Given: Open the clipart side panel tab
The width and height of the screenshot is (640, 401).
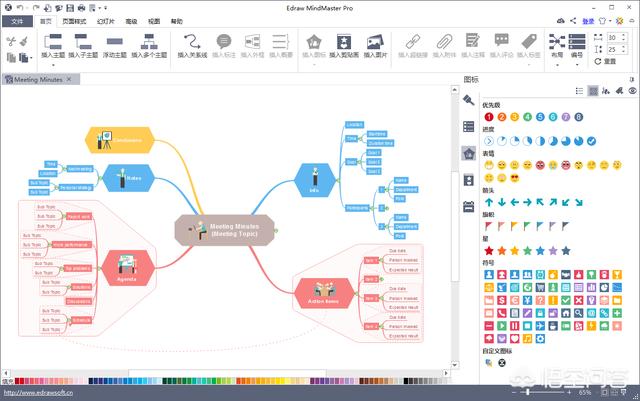Looking at the screenshot, I should pos(469,180).
